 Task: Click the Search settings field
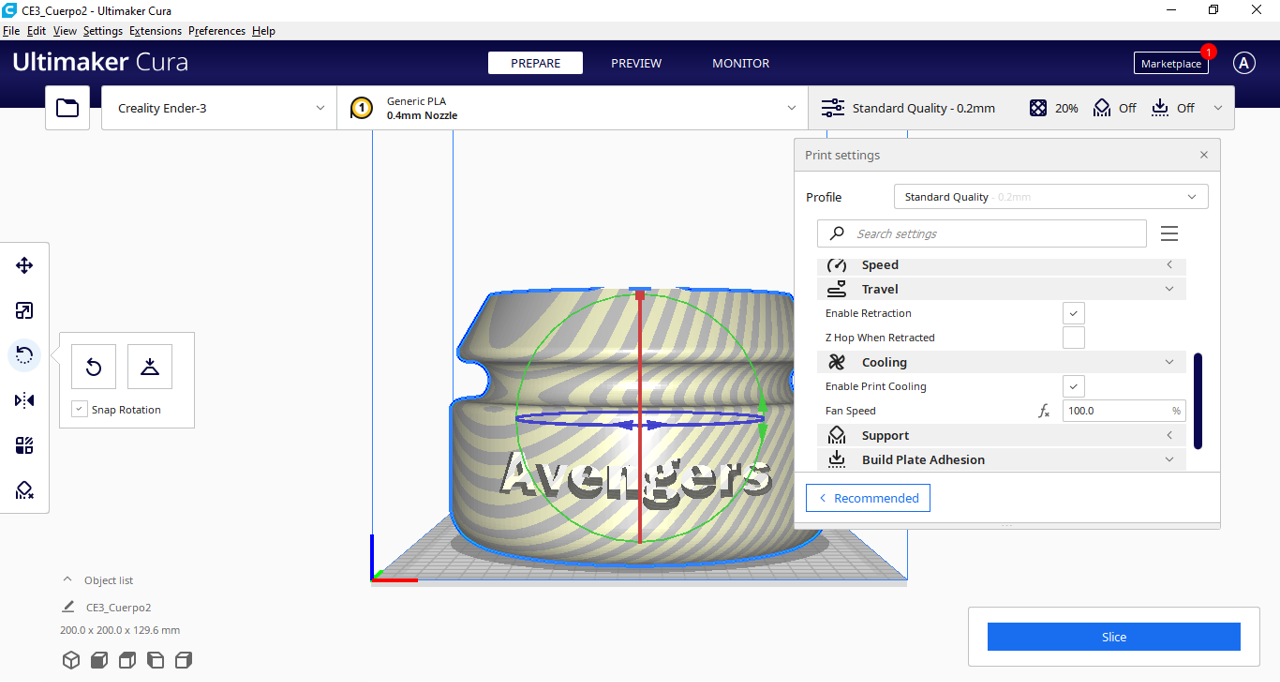tap(982, 233)
